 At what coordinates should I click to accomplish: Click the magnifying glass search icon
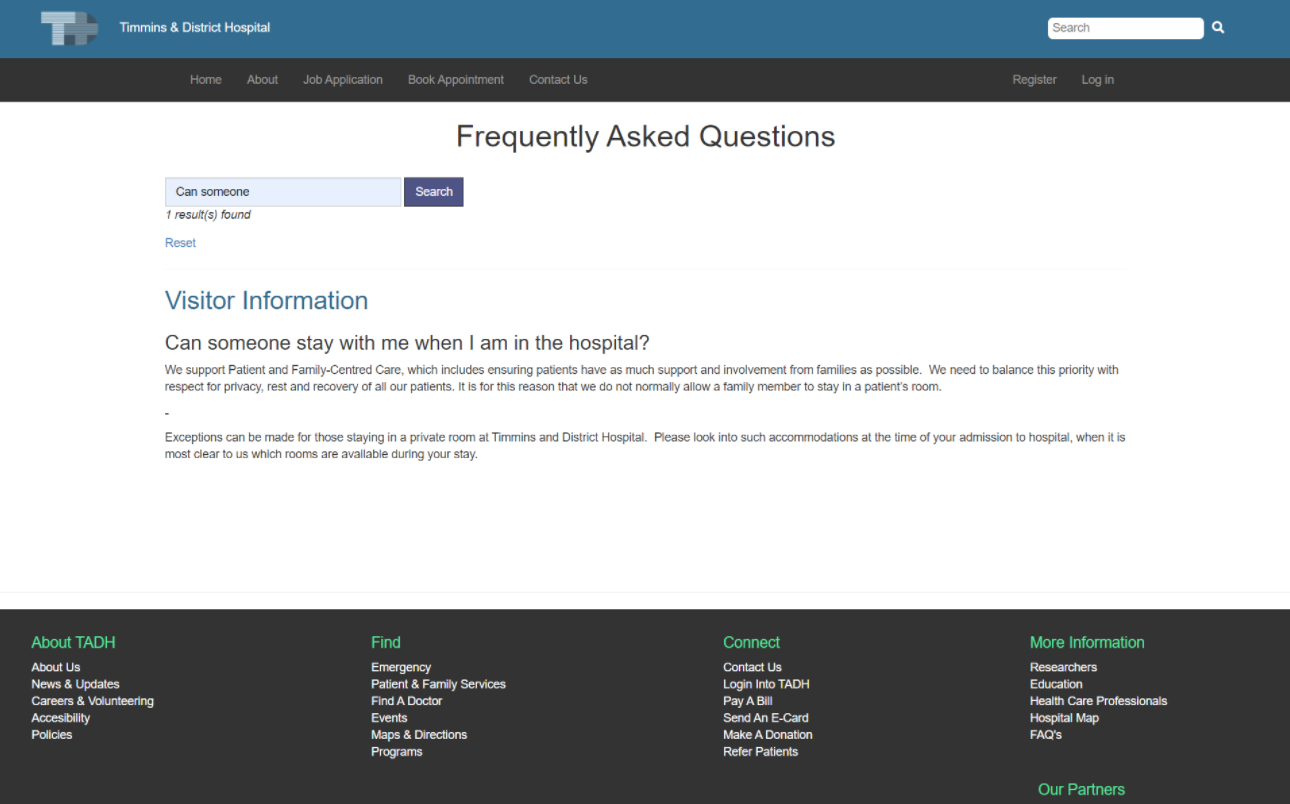tap(1218, 28)
